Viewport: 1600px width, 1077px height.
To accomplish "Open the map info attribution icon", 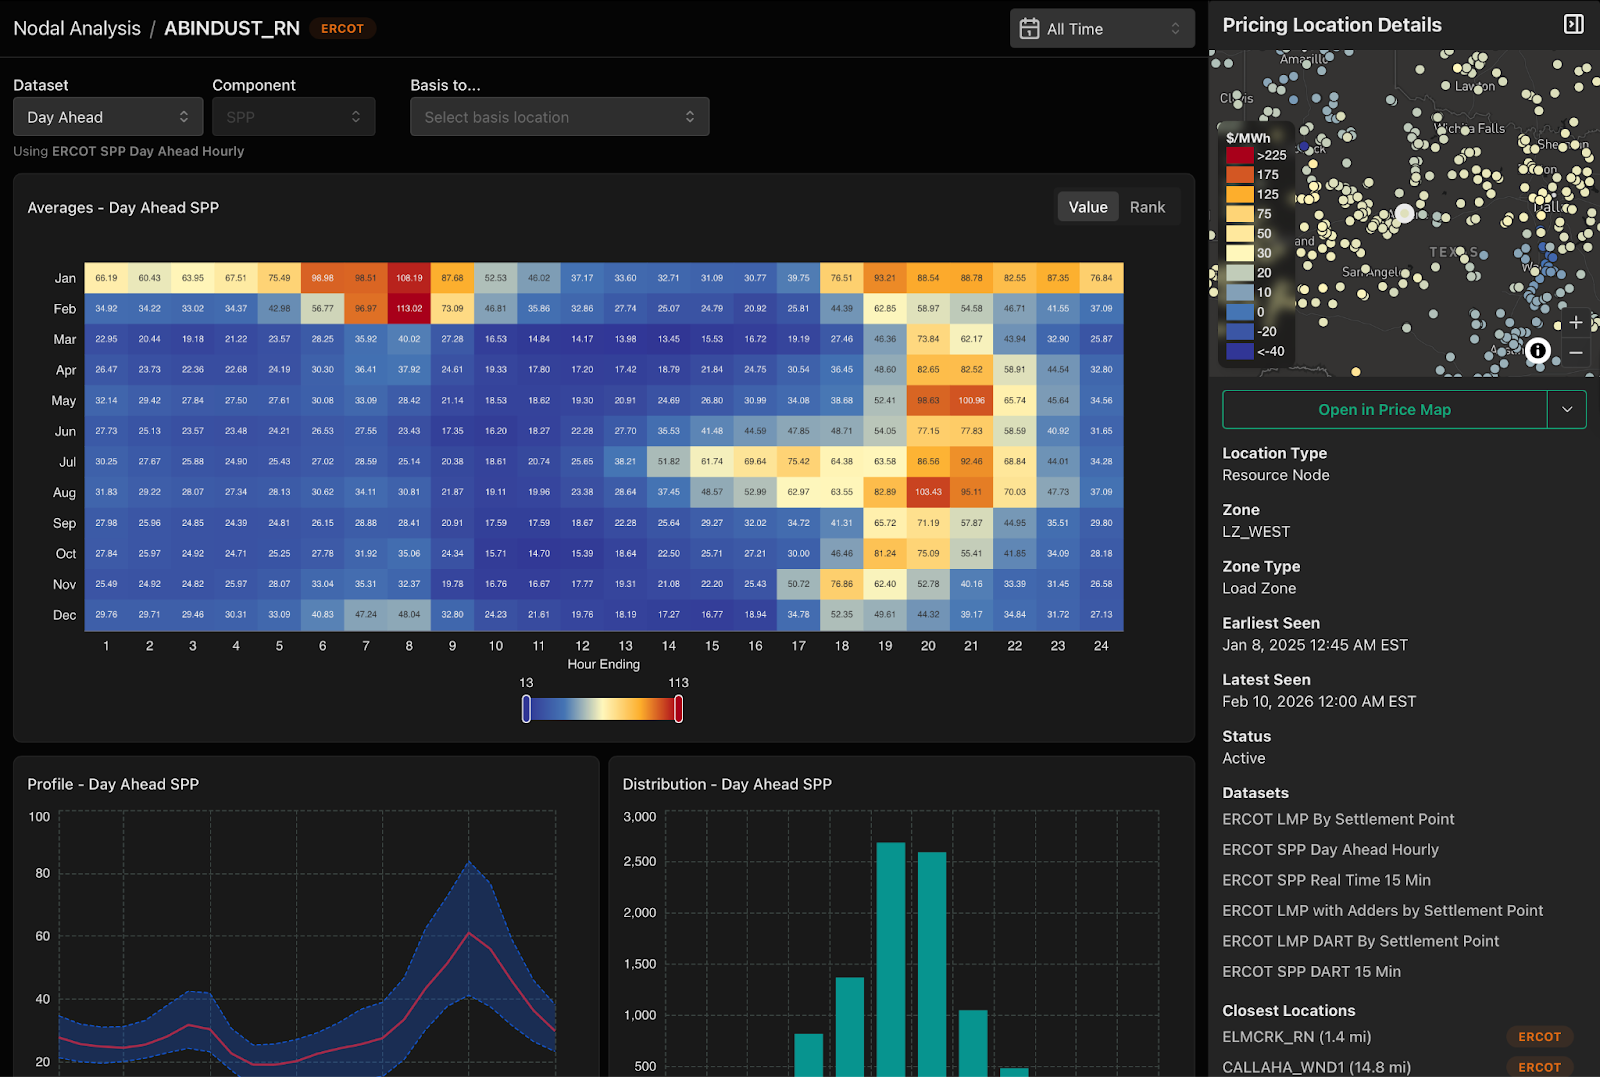I will [1538, 350].
